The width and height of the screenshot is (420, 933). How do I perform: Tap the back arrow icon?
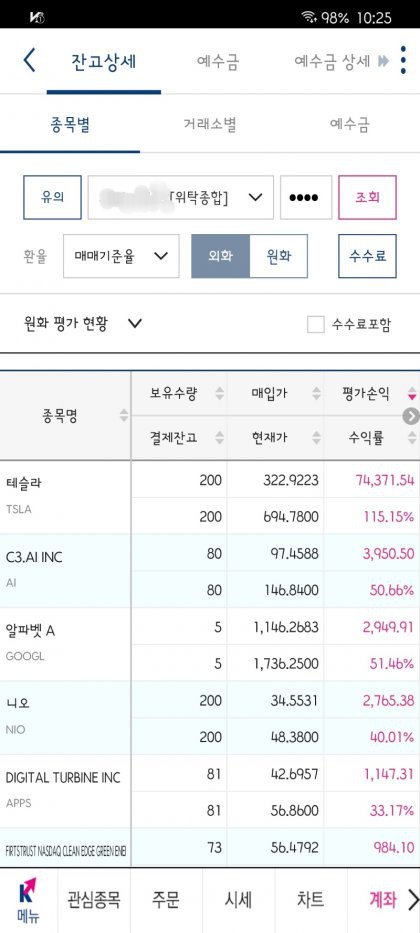click(x=29, y=61)
